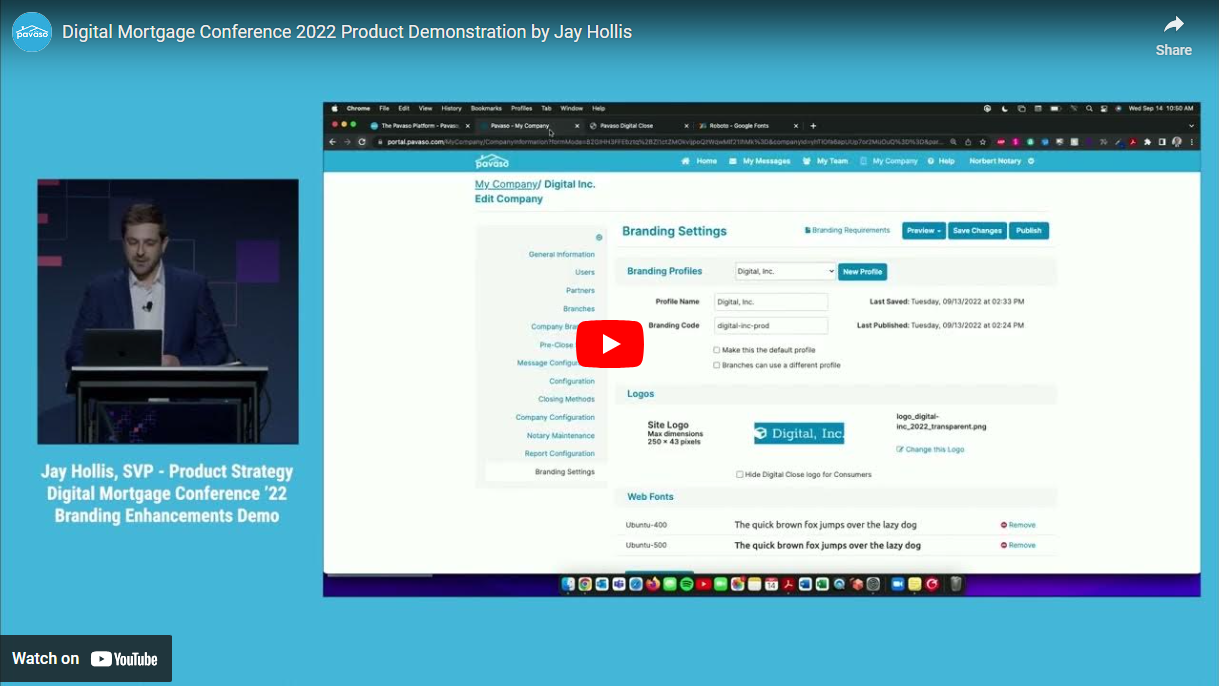Viewport: 1219px width, 686px height.
Task: Open the Norbert Notary user menu
Action: (1001, 161)
